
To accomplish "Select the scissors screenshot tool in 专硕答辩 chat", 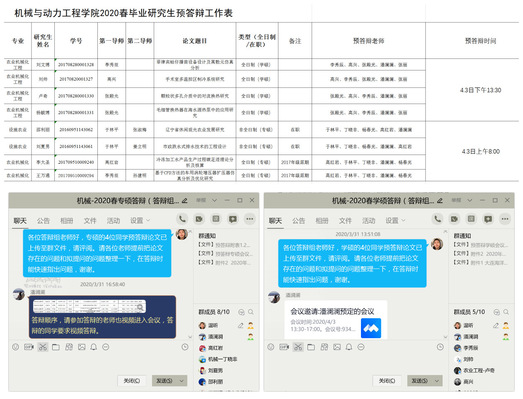I will tap(42, 347).
